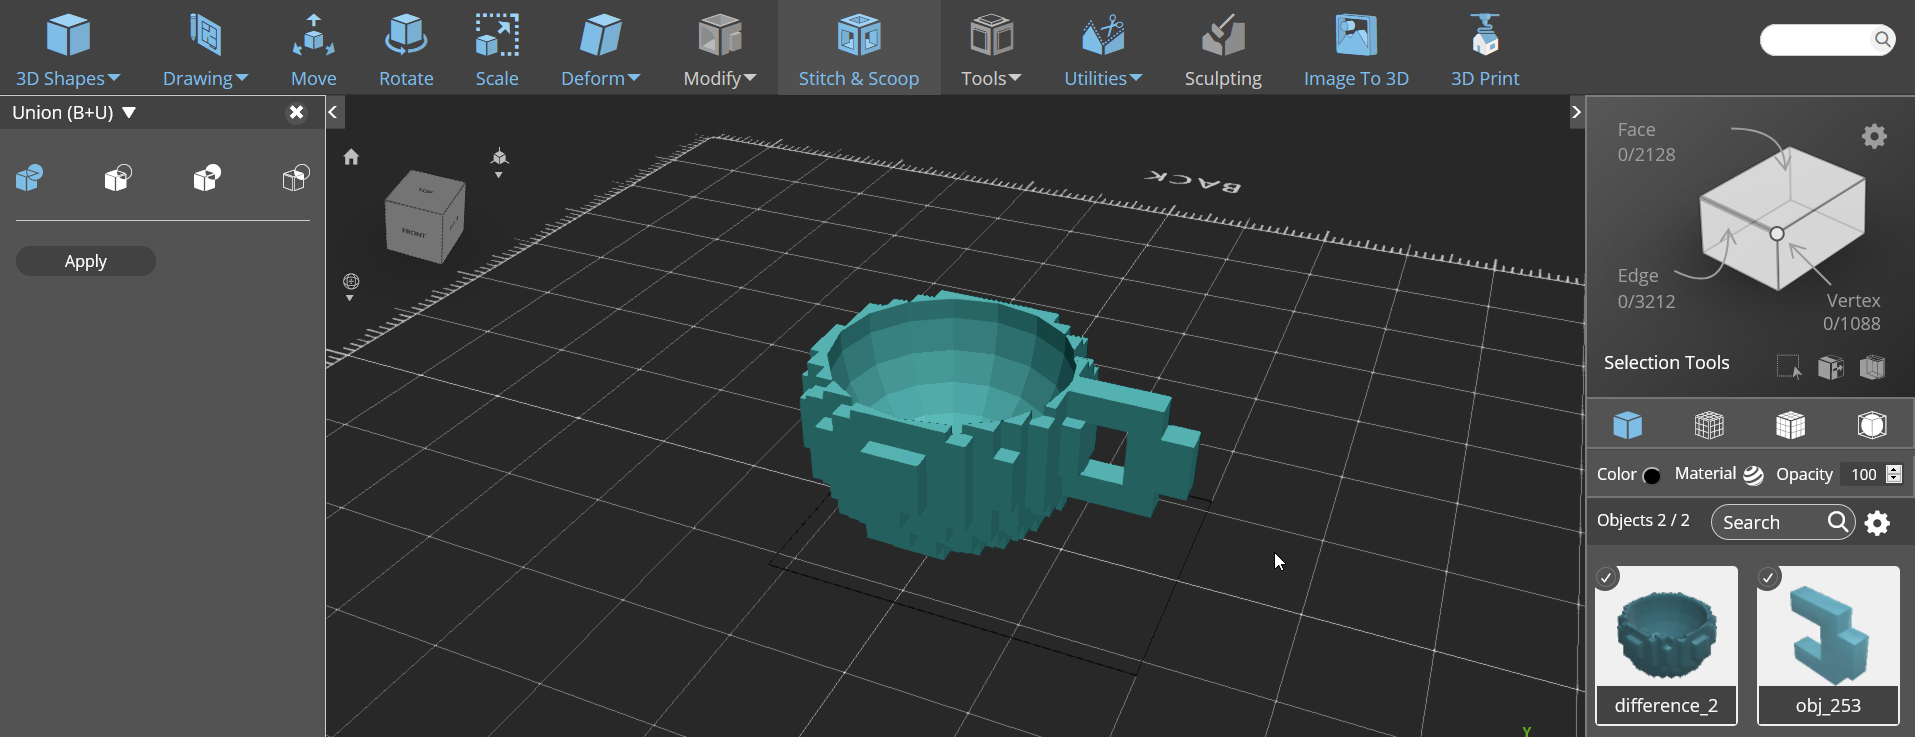Open the Sculpting tool
Viewport: 1915px width, 737px height.
pos(1223,48)
